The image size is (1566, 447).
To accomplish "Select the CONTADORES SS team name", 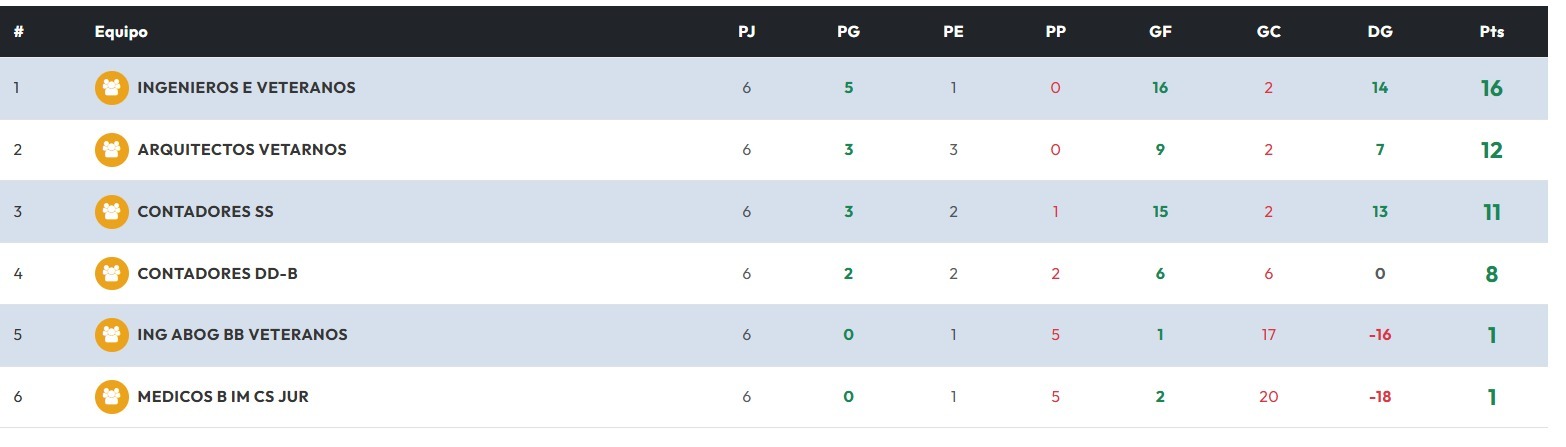I will 205,212.
